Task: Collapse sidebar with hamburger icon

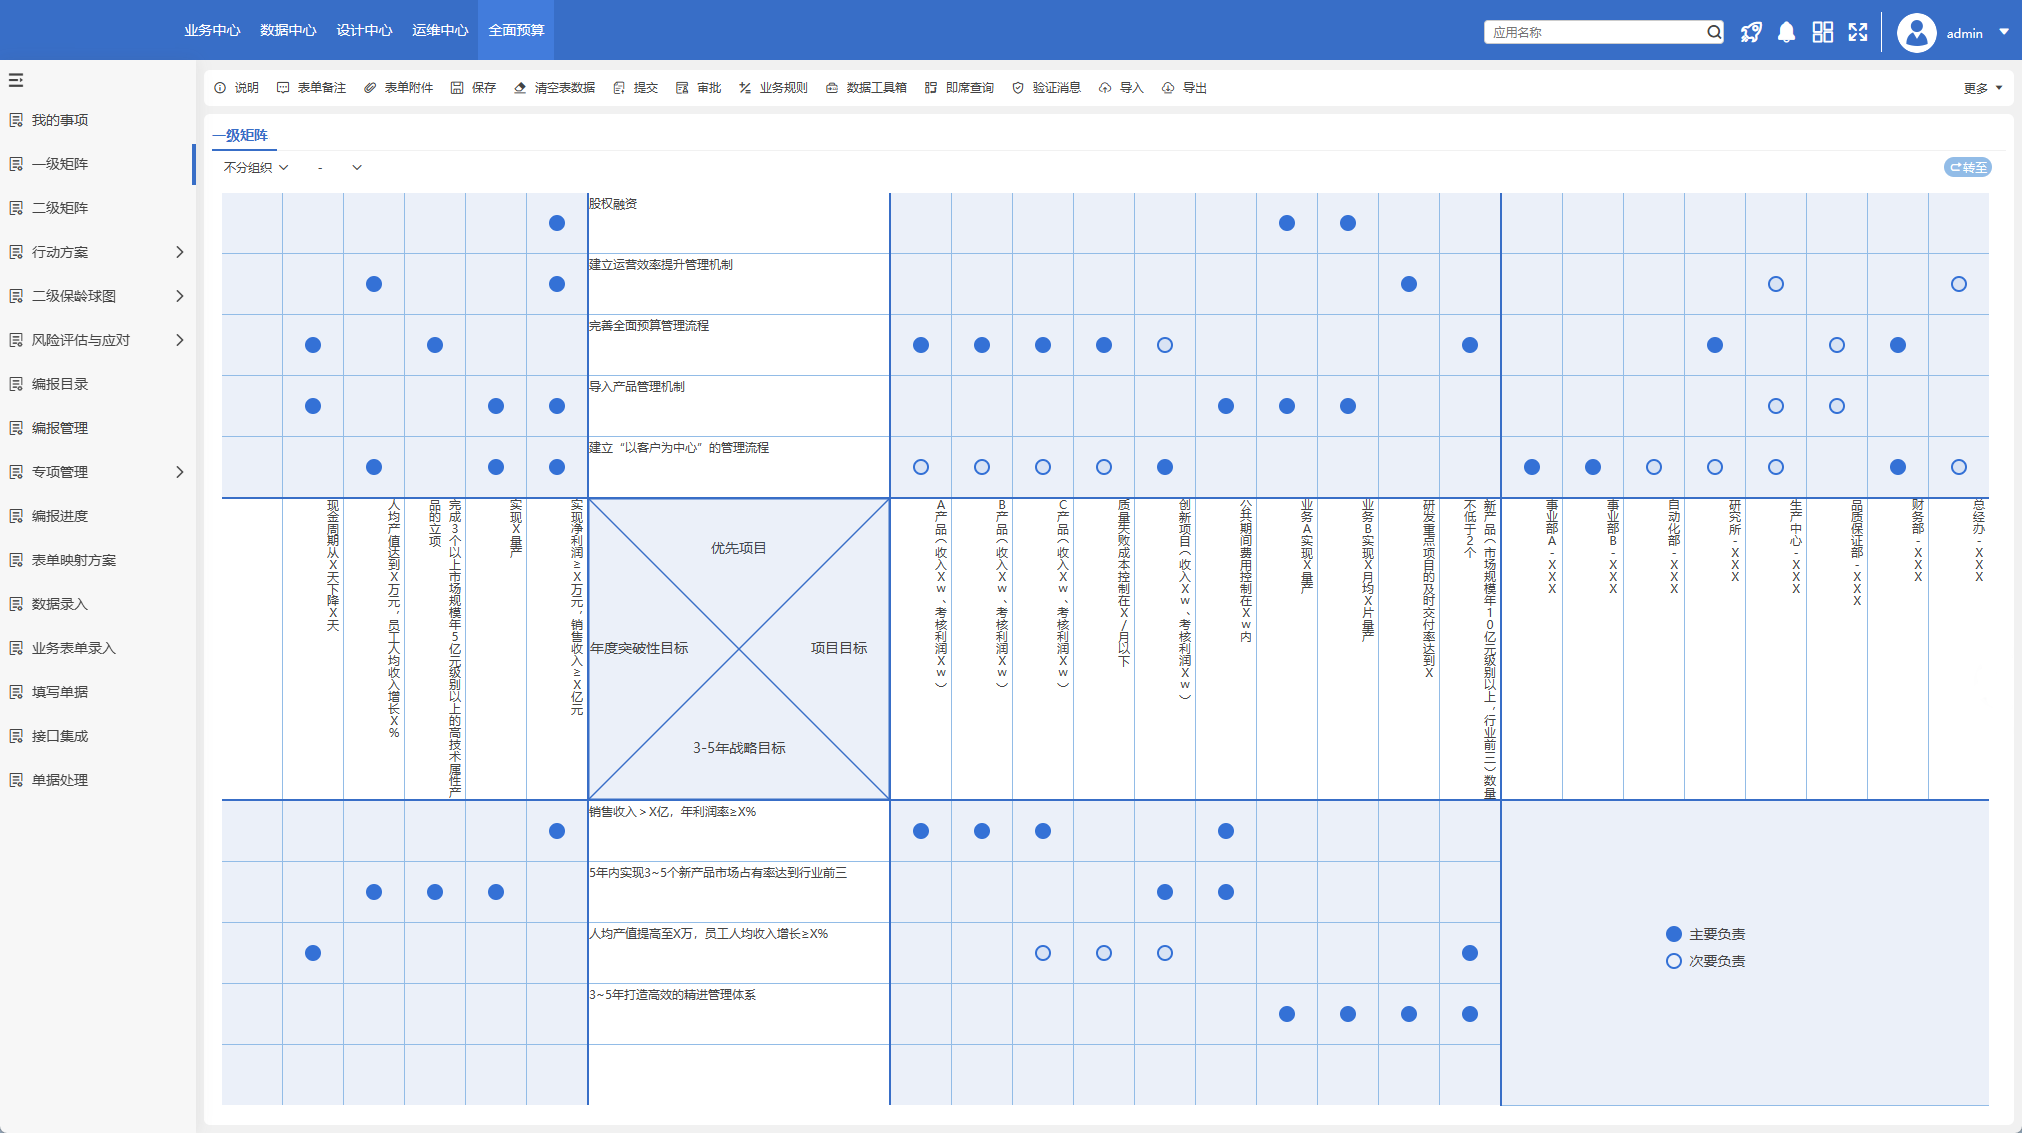Action: pyautogui.click(x=16, y=80)
